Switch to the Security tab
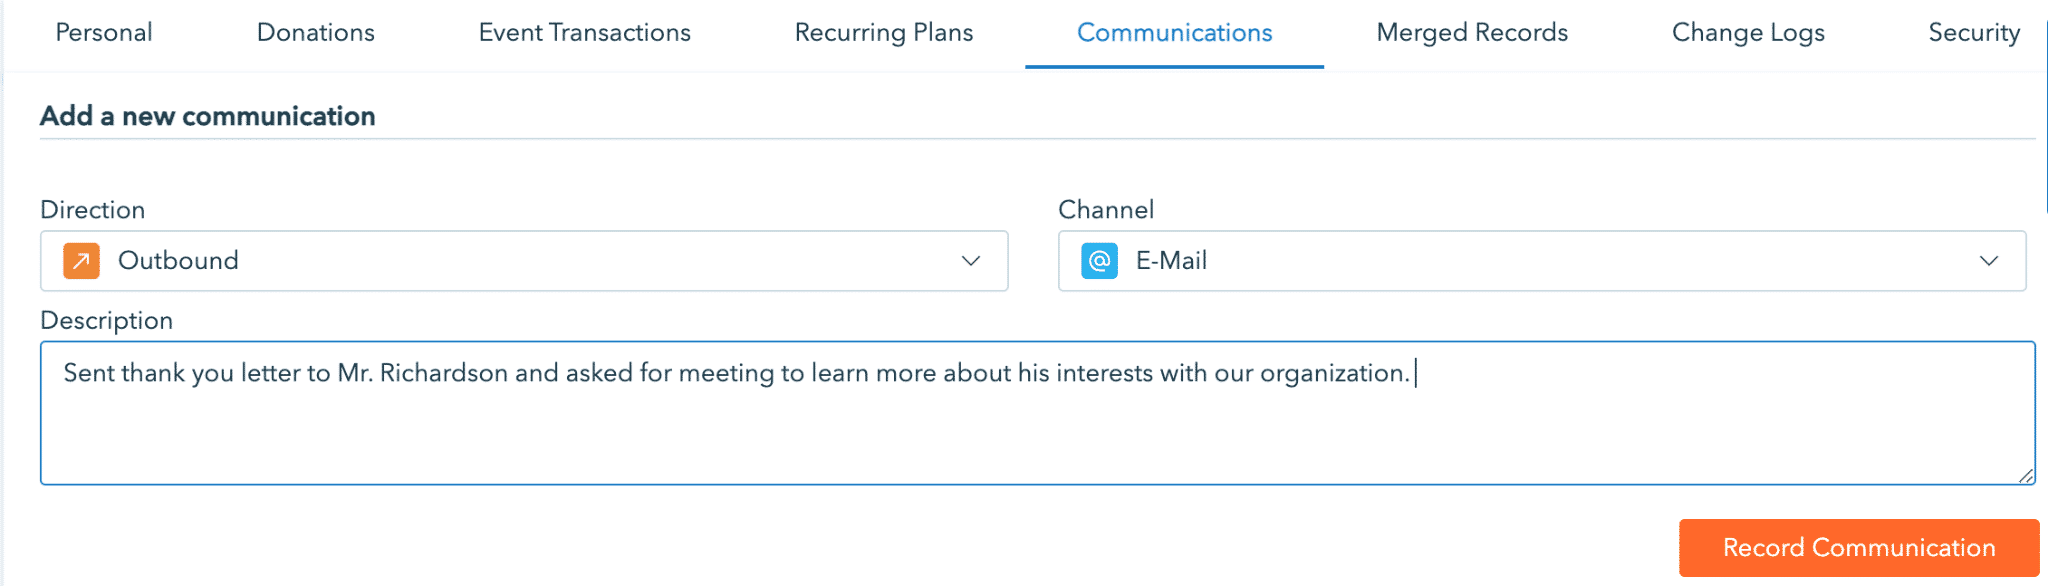 point(1973,32)
